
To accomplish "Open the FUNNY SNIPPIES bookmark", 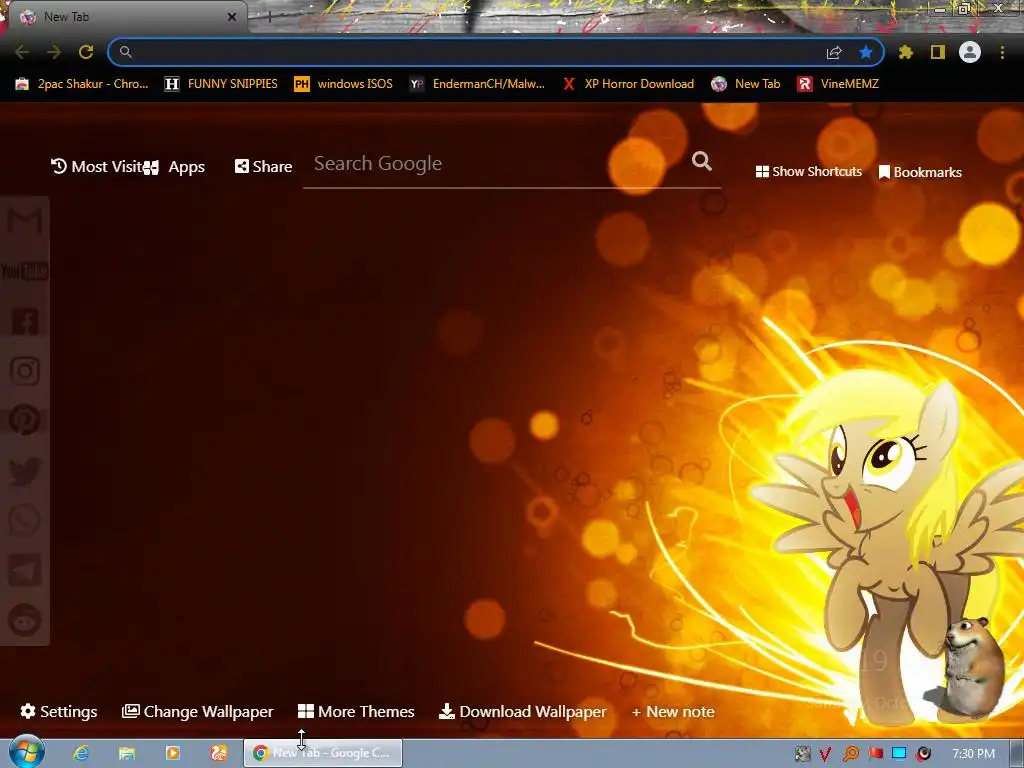I will click(221, 84).
